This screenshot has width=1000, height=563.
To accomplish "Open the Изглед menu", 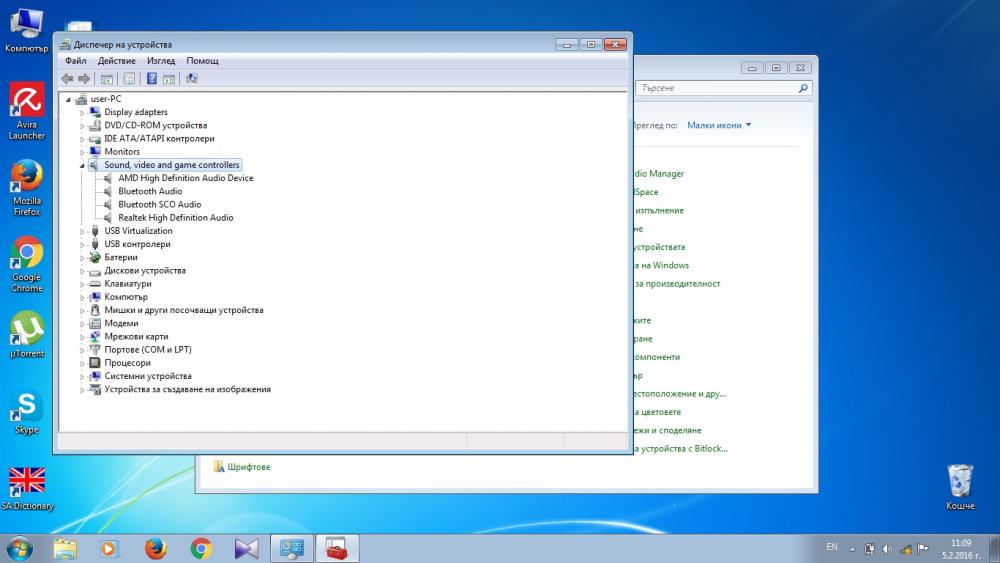I will [161, 61].
